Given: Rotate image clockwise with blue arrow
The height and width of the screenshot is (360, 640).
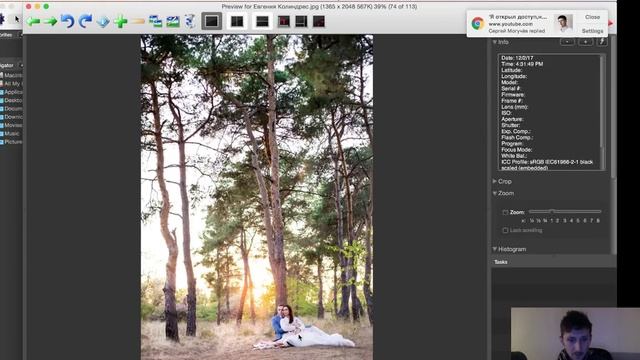Looking at the screenshot, I should pyautogui.click(x=85, y=21).
